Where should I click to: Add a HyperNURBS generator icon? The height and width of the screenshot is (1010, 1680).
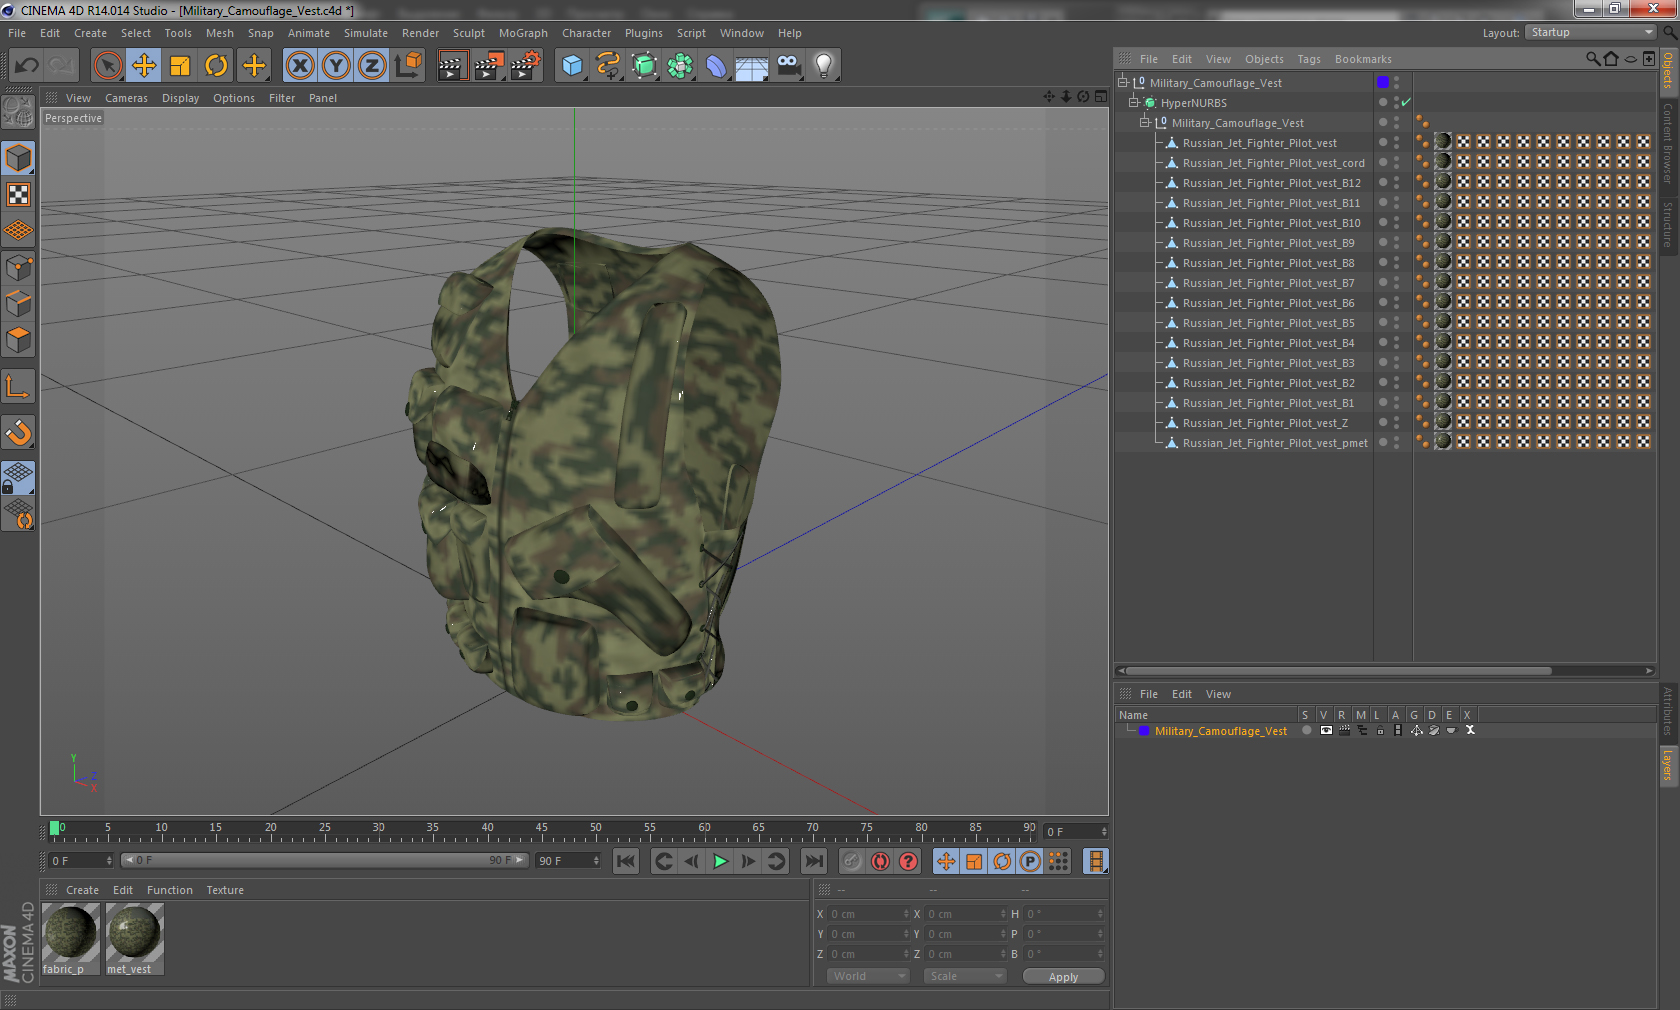pyautogui.click(x=644, y=66)
